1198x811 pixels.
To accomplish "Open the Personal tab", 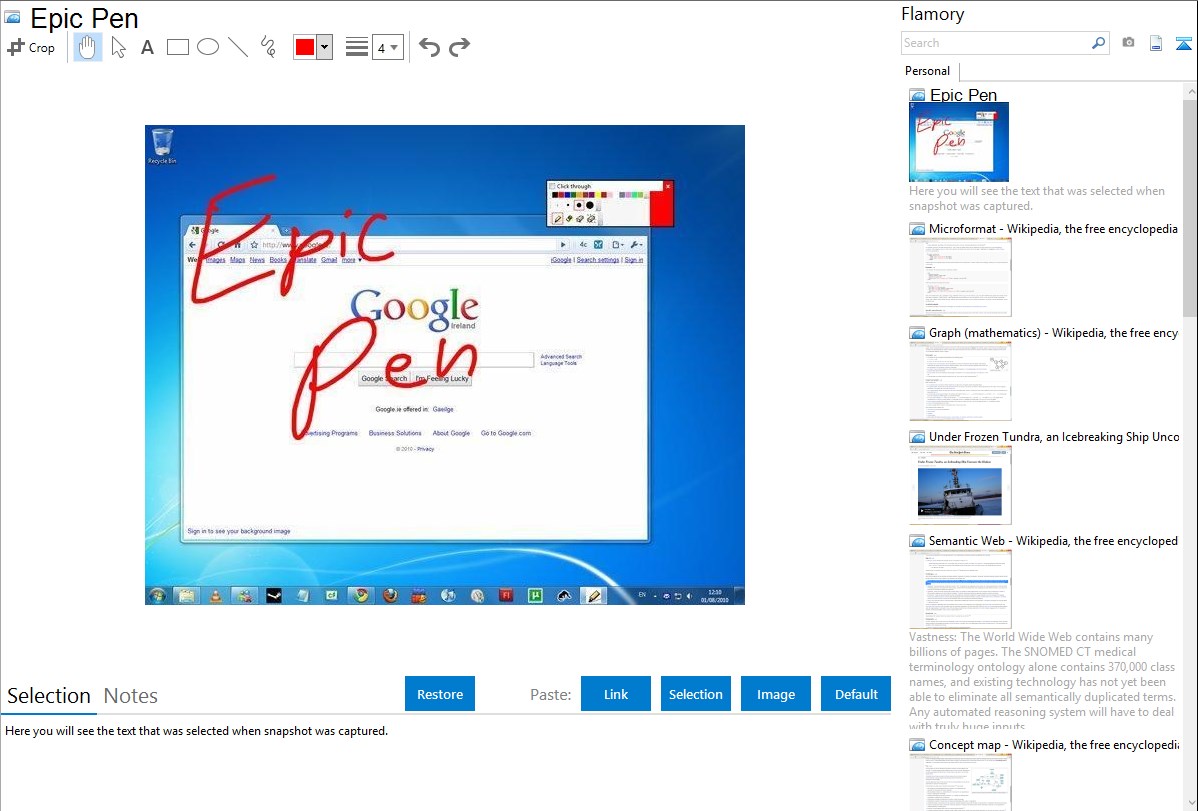I will point(928,71).
